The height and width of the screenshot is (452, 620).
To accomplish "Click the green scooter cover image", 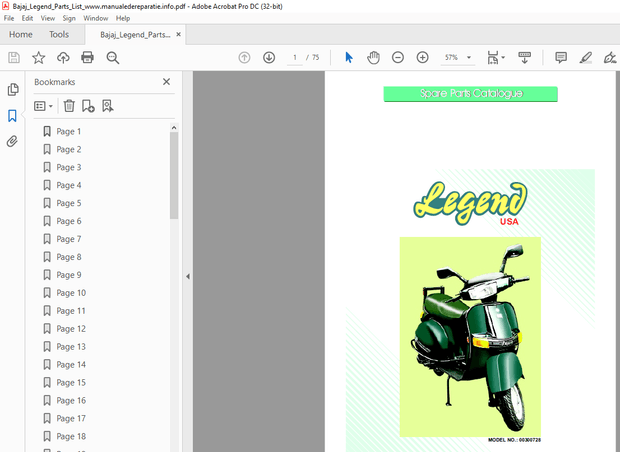I will pos(470,337).
